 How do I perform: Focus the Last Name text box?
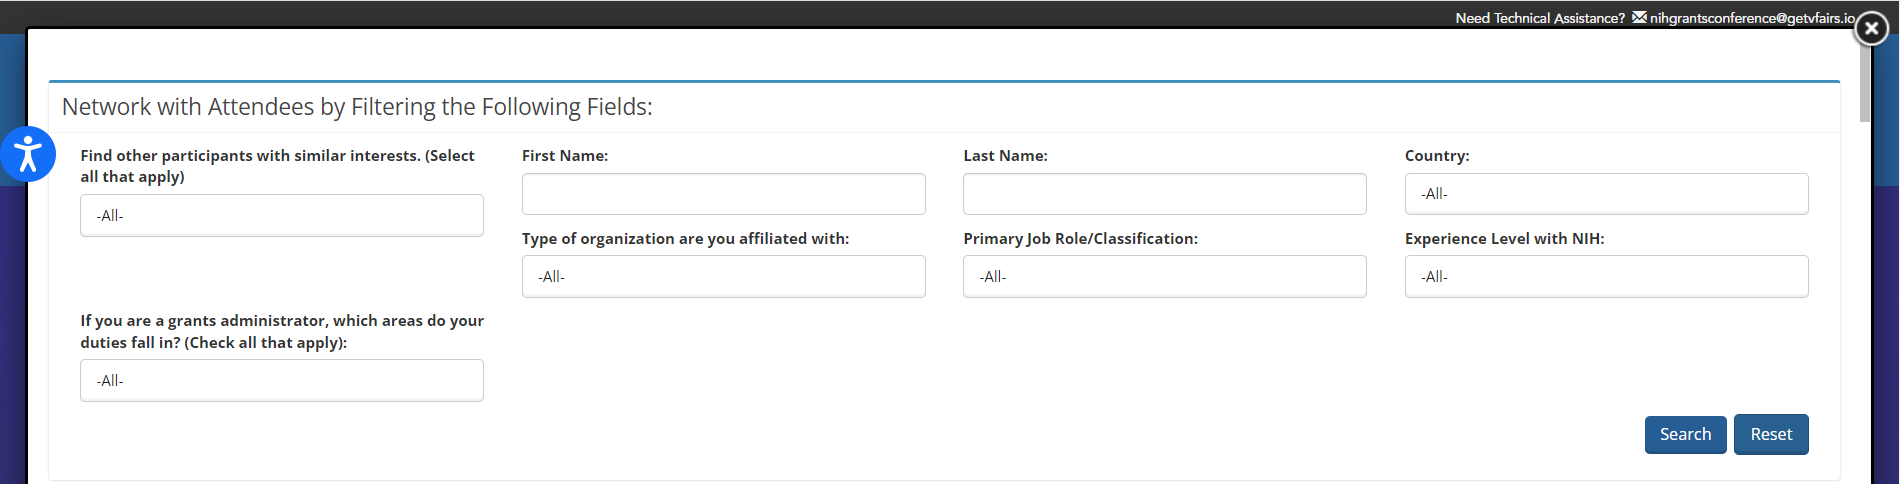pyautogui.click(x=1164, y=194)
